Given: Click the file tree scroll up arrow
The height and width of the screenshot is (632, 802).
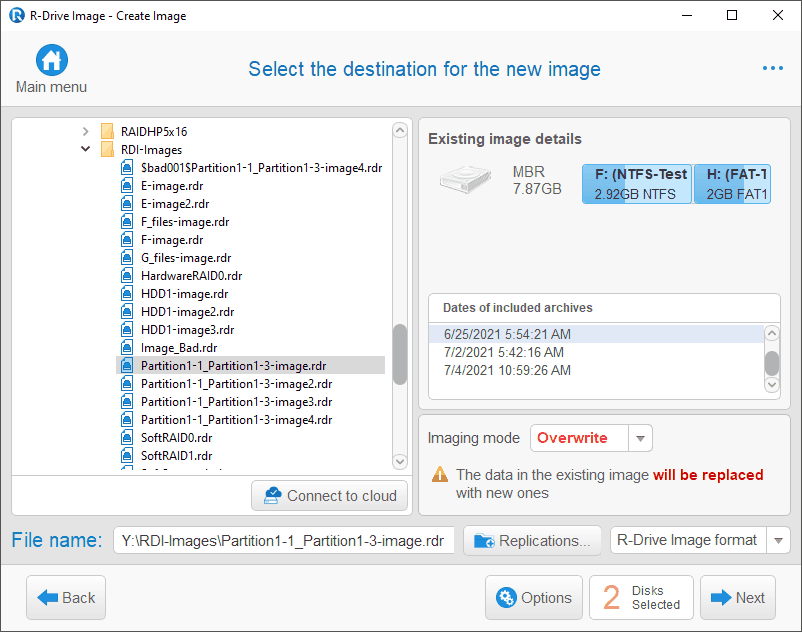Looking at the screenshot, I should 400,130.
